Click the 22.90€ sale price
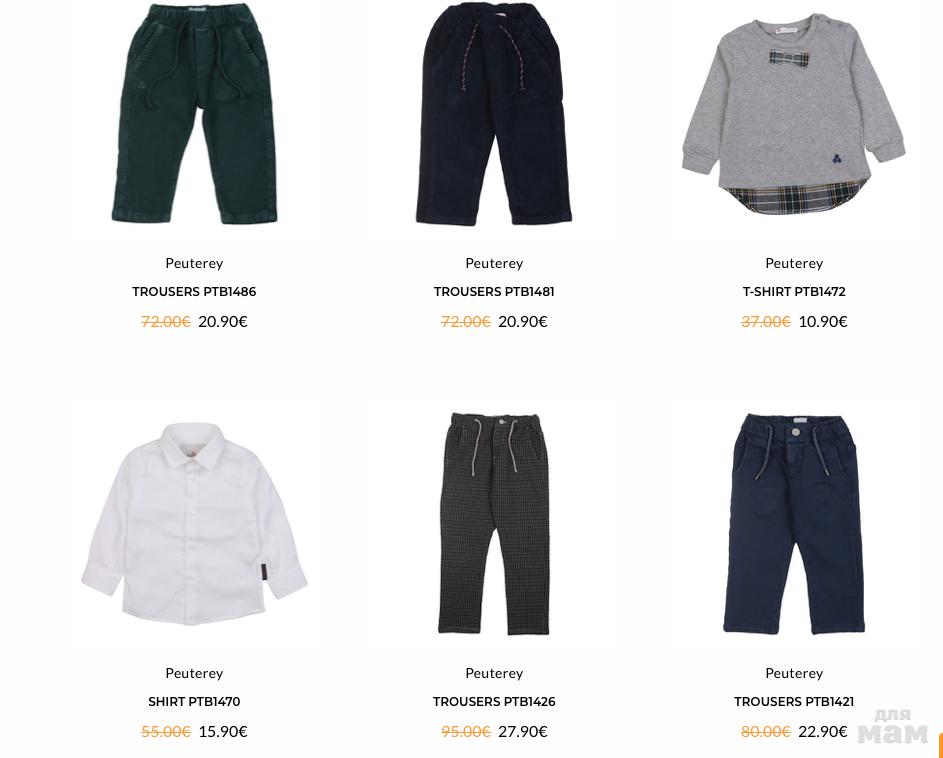The width and height of the screenshot is (943, 758). click(x=823, y=732)
